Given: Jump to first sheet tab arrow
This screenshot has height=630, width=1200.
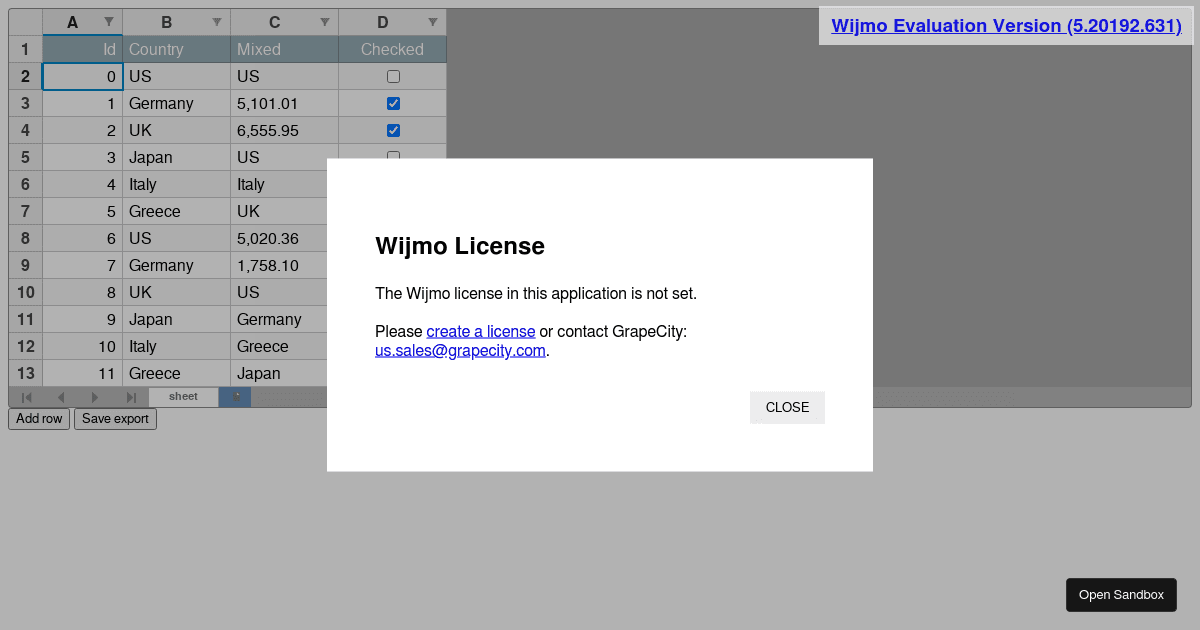Looking at the screenshot, I should pos(27,398).
